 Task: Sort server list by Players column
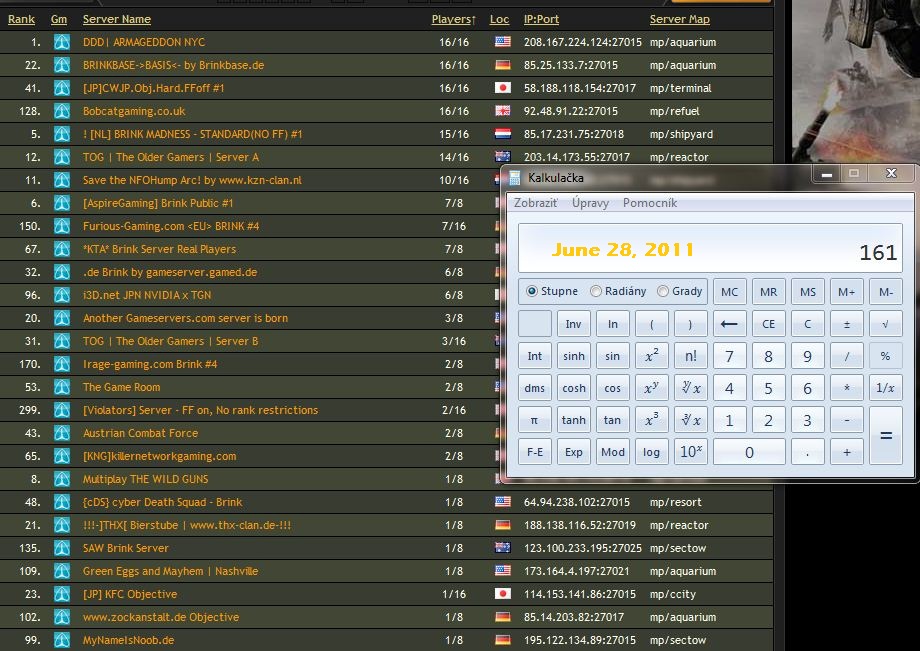(x=452, y=19)
